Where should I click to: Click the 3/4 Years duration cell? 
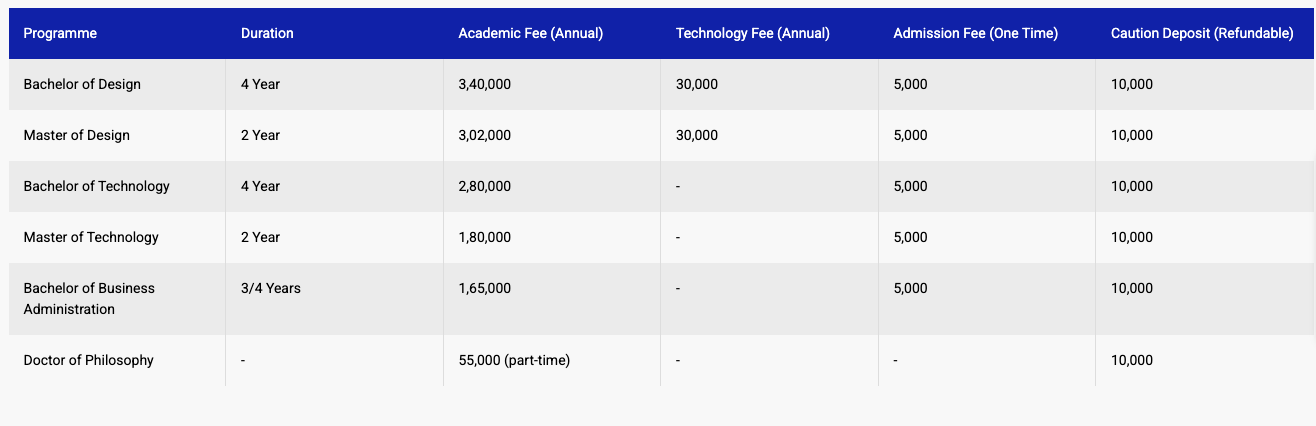(271, 288)
